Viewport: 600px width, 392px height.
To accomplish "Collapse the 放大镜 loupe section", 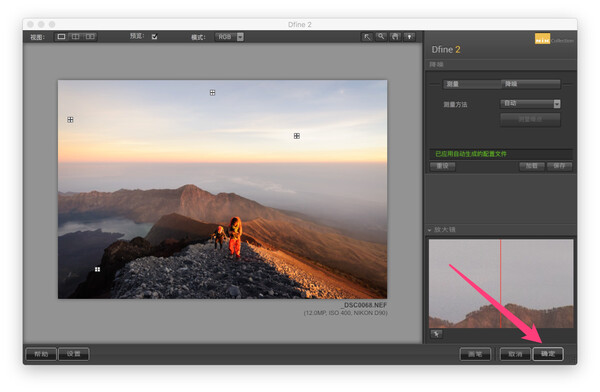I will point(442,230).
